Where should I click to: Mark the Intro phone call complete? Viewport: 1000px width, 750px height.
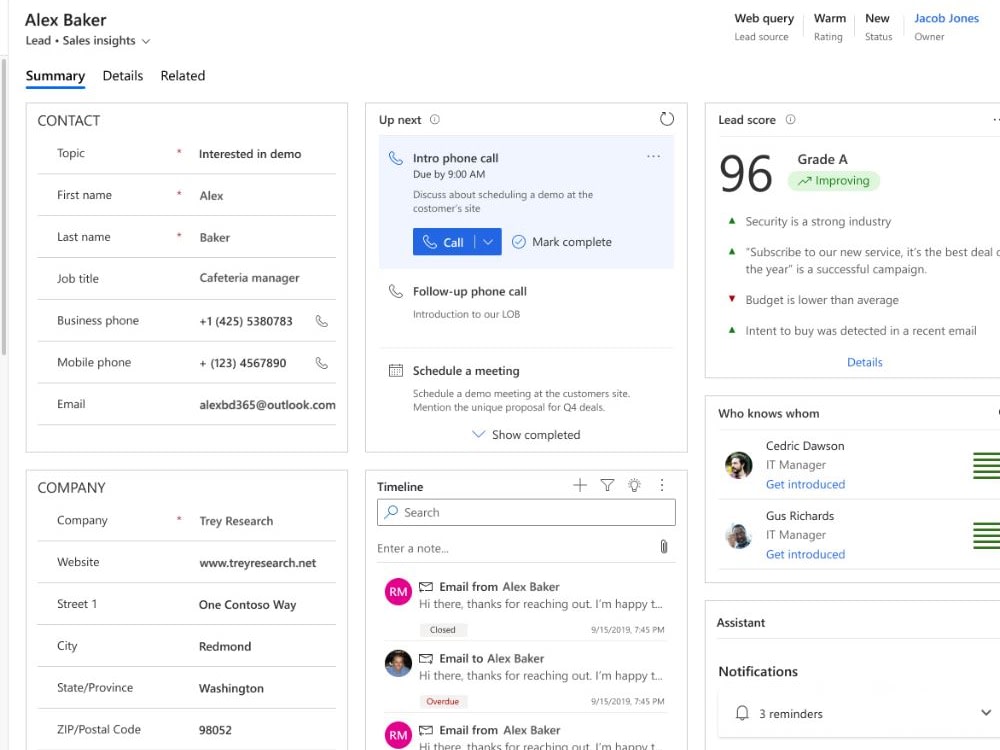[562, 241]
